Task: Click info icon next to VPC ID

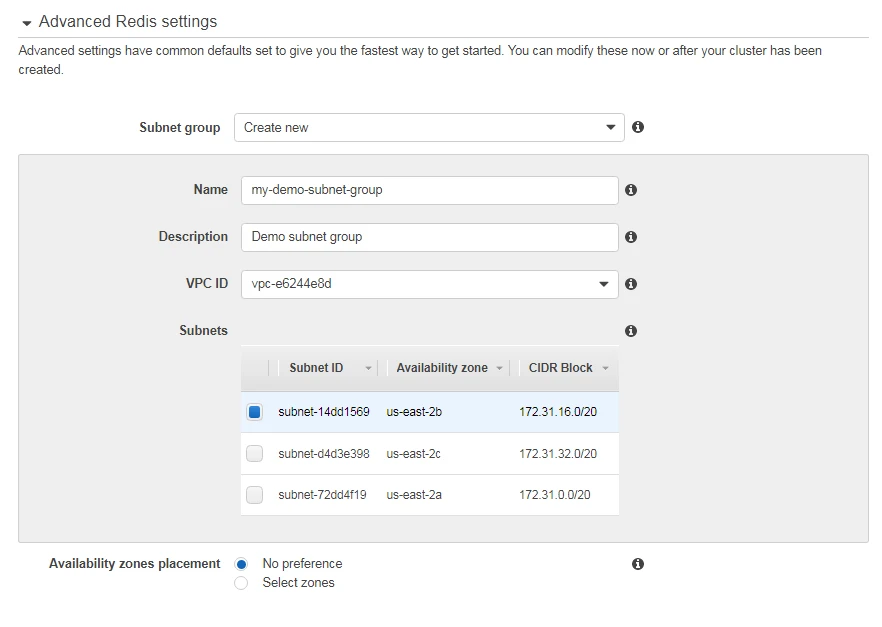Action: click(631, 284)
